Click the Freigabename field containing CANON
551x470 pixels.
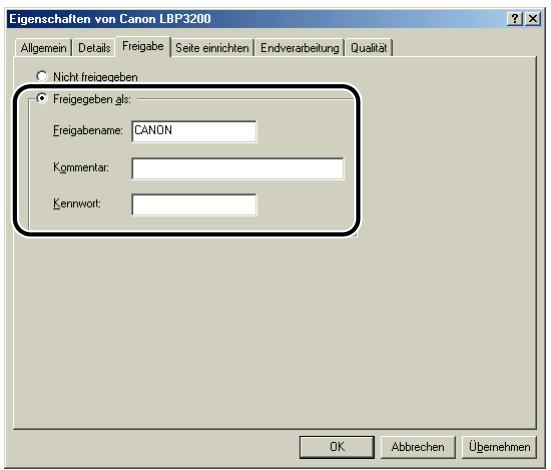pyautogui.click(x=194, y=131)
